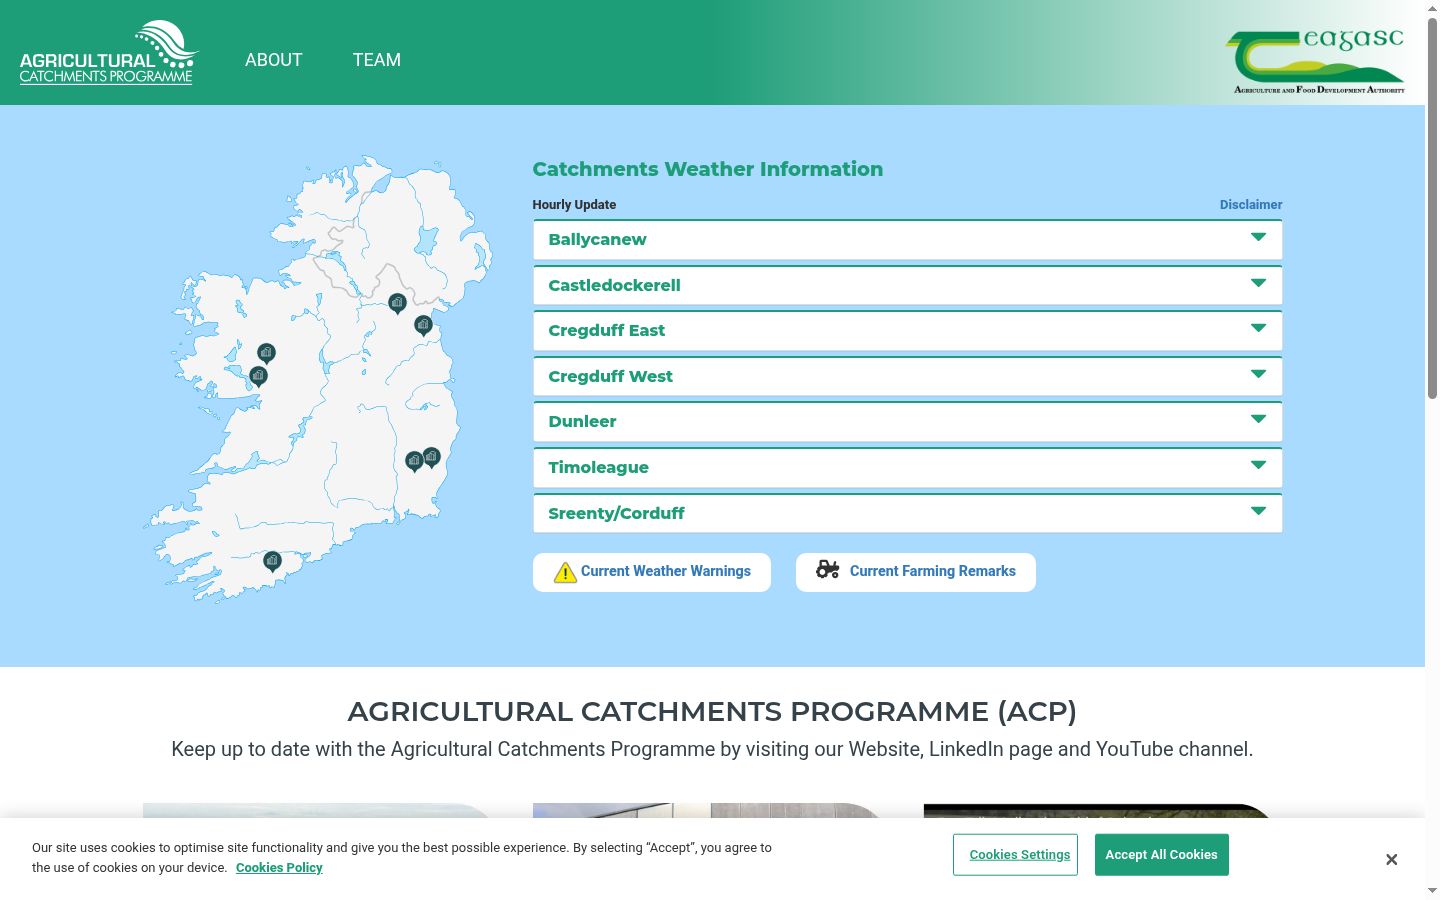Screen dimensions: 1440x900
Task: Accept all cookies
Action: [1162, 855]
